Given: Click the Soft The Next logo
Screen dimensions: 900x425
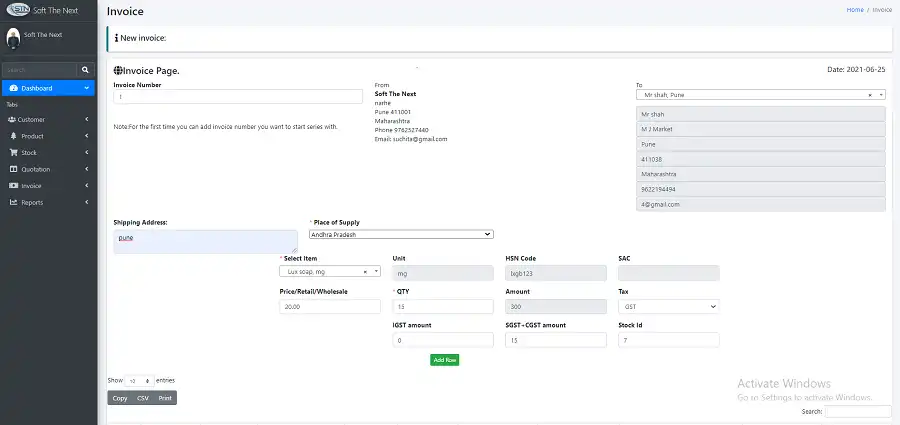Looking at the screenshot, I should (17, 11).
